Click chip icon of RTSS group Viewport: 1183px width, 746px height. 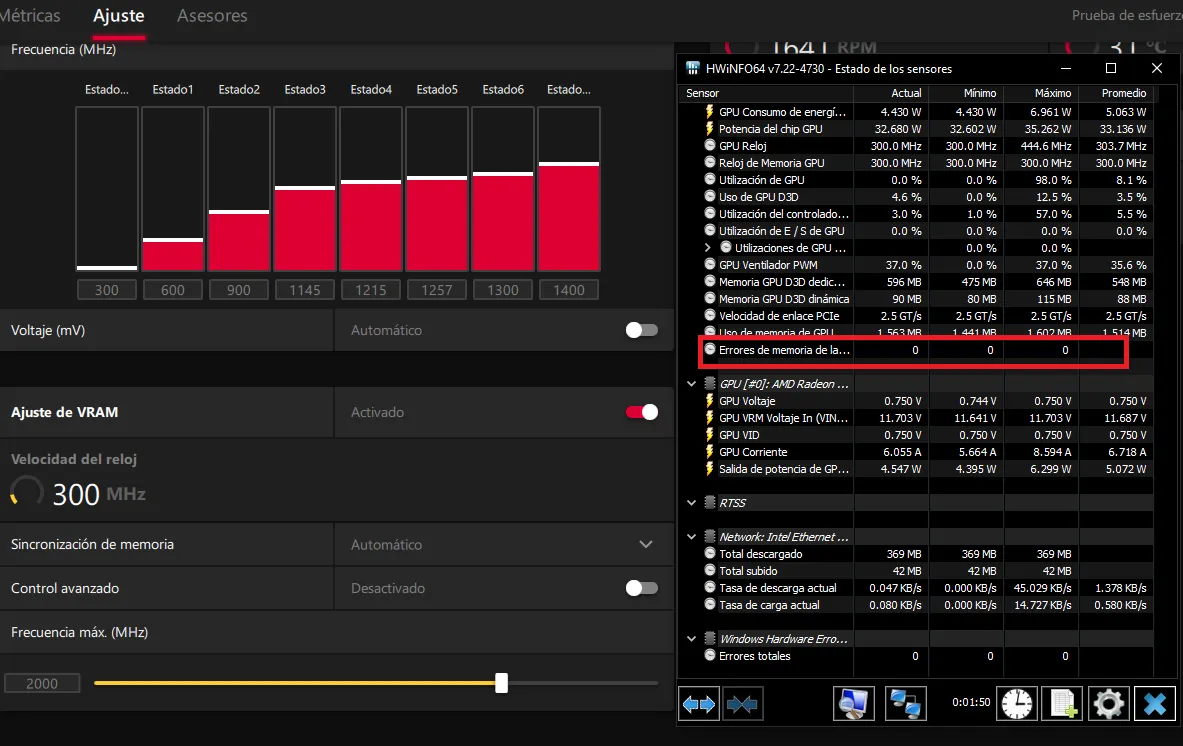coord(710,502)
